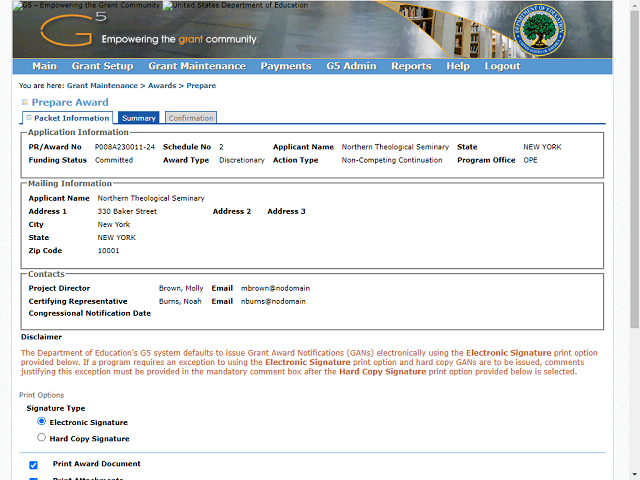Switch to the Summary tab
Viewport: 640px width, 480px height.
(x=139, y=118)
